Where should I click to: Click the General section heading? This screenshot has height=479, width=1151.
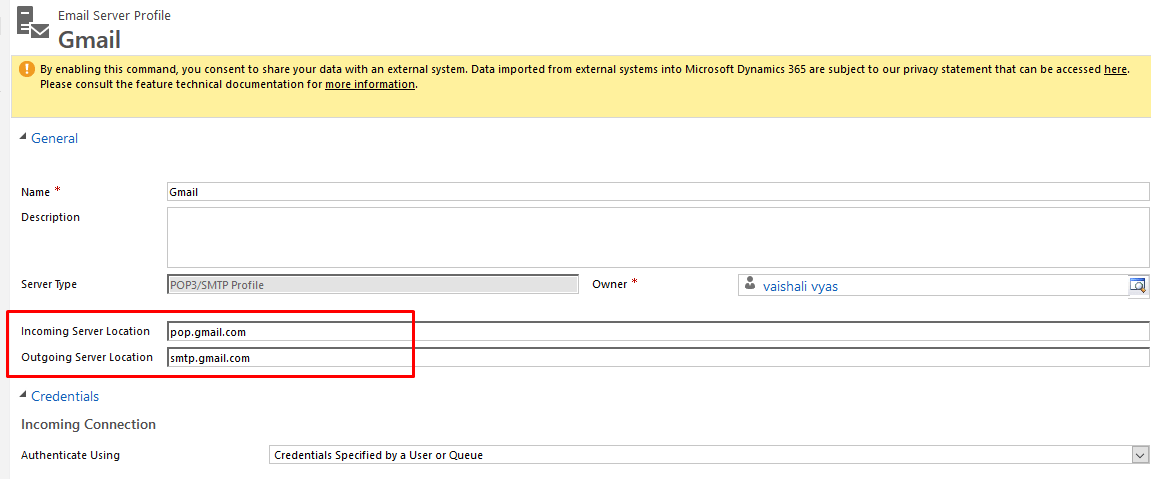click(54, 138)
